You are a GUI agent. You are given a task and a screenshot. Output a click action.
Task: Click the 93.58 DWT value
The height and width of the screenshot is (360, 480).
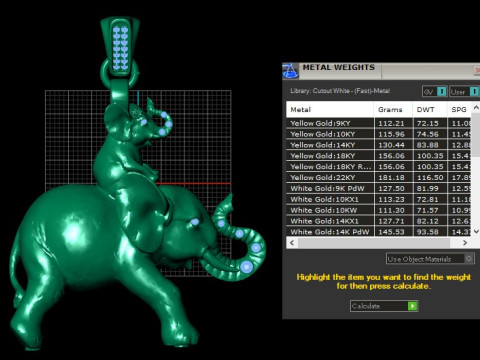tap(428, 232)
